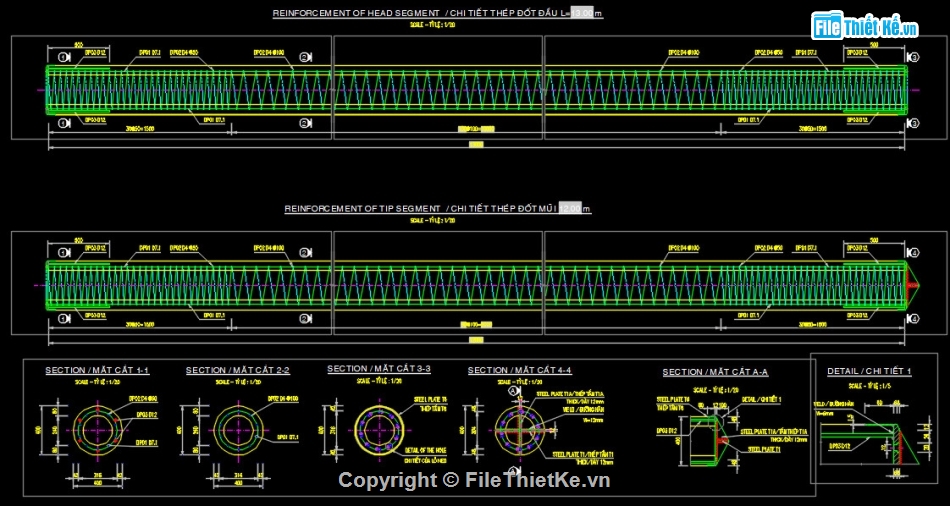This screenshot has height=506, width=950.
Task: Click the "SECTION / MẶT CẮT 1-1" heading
Action: pos(97,370)
